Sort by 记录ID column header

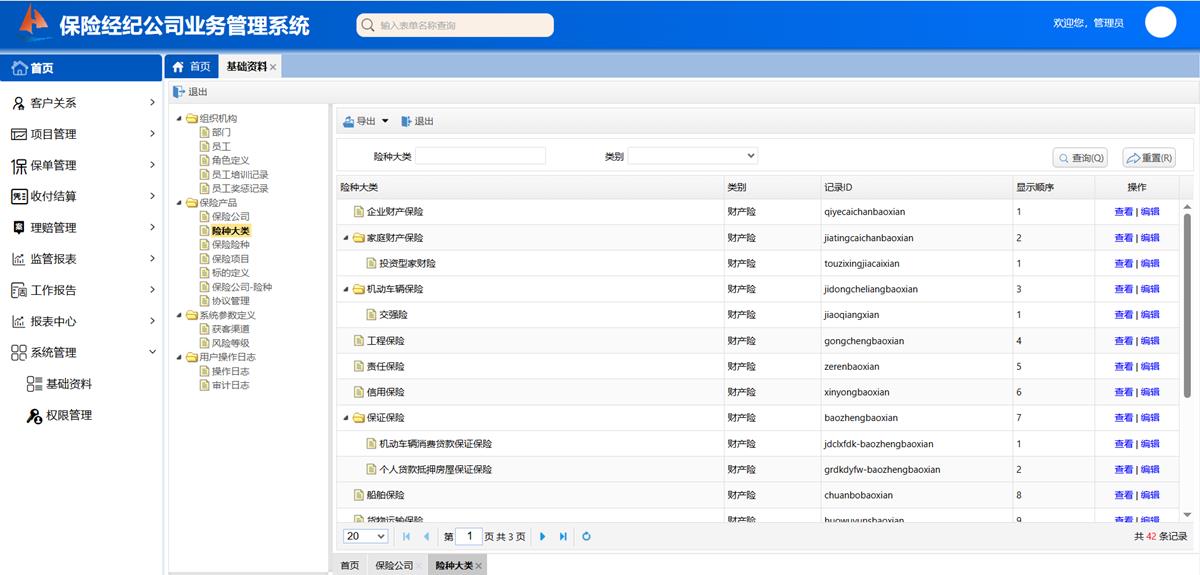coord(917,187)
